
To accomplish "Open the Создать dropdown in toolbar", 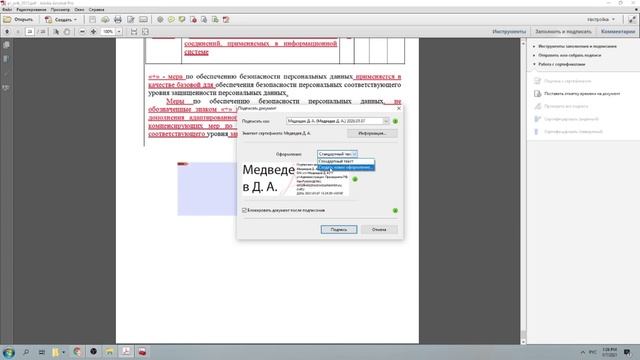I will (61, 20).
